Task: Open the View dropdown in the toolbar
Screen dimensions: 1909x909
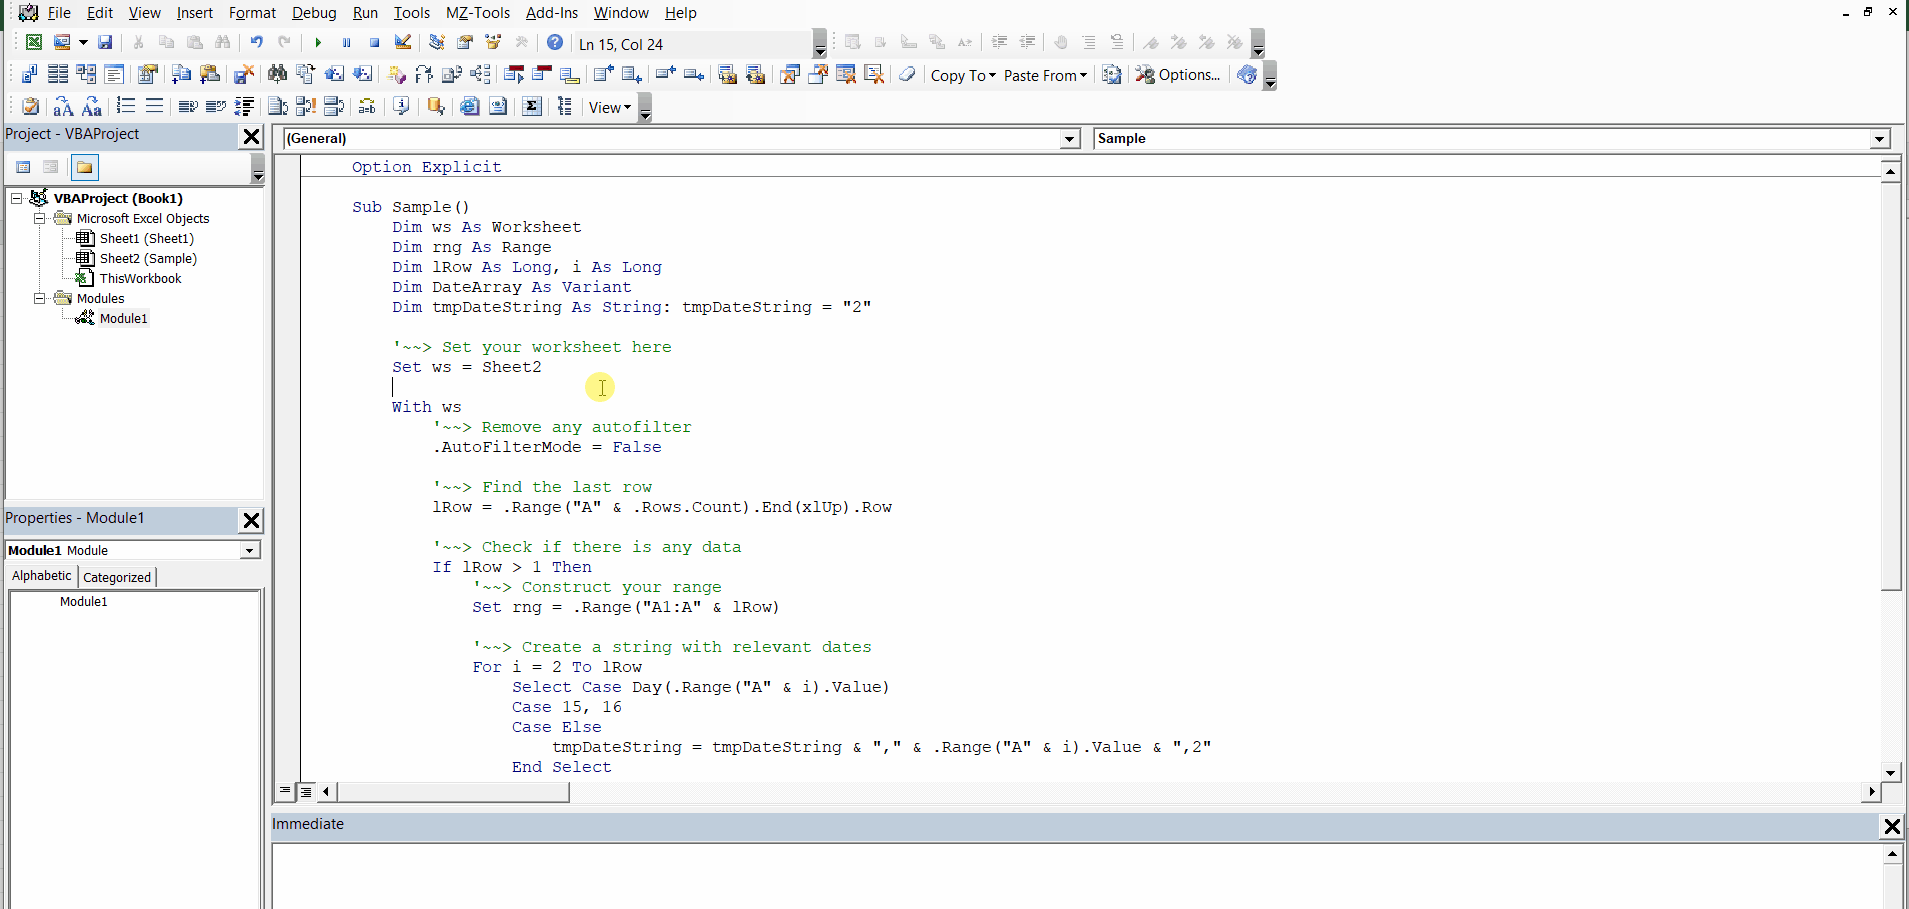Action: point(610,107)
